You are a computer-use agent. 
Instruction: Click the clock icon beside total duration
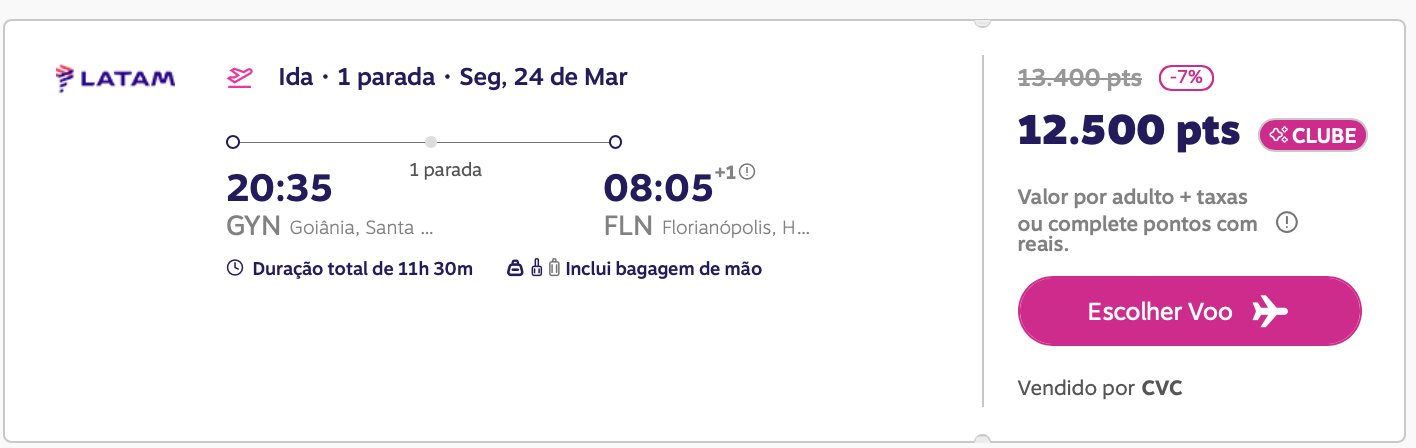(x=235, y=268)
